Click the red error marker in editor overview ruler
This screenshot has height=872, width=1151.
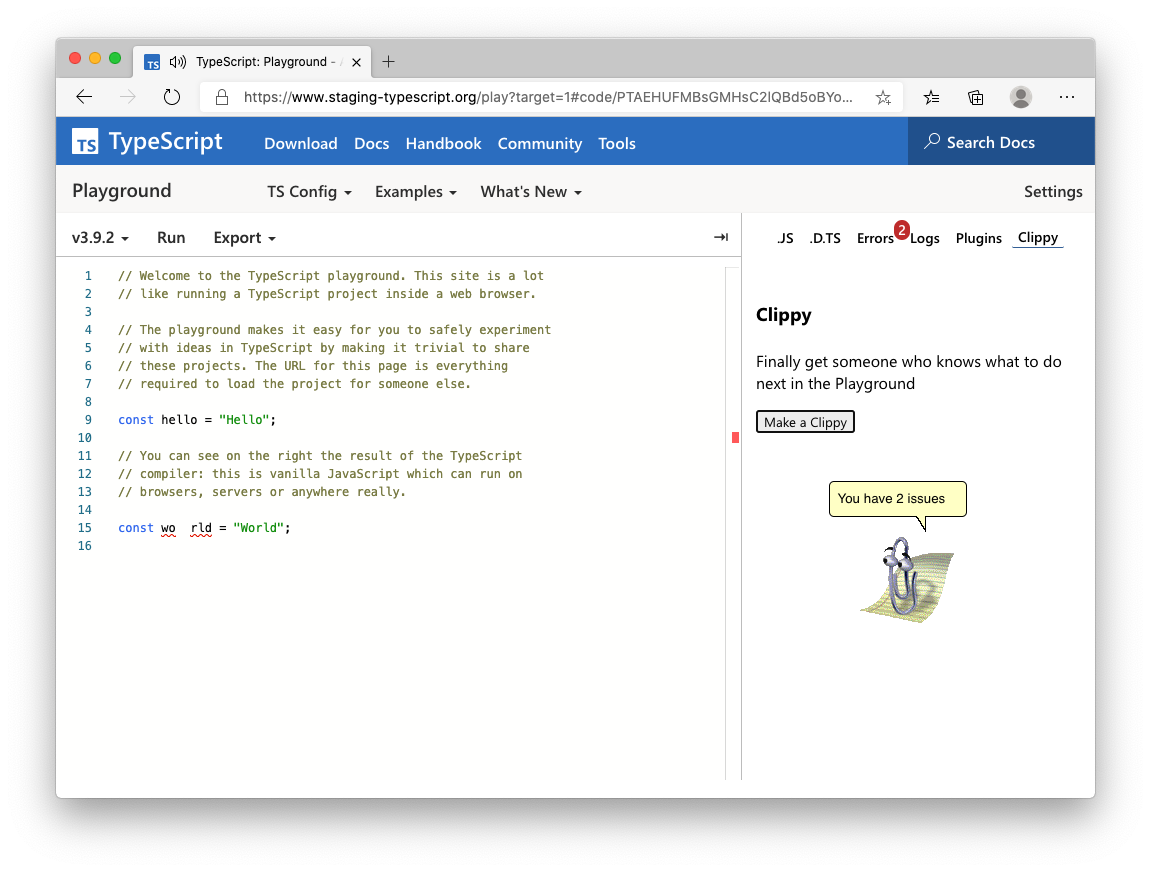point(736,437)
